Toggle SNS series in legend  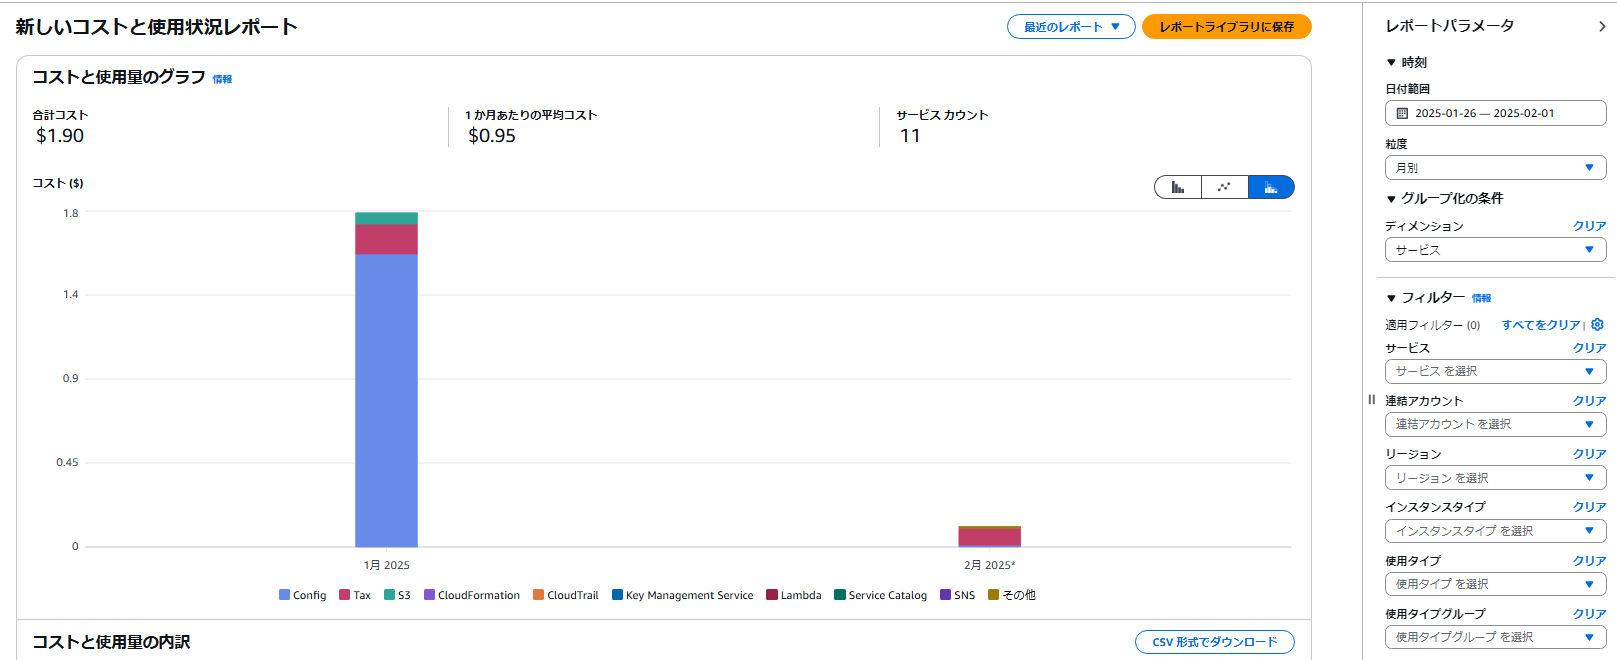click(957, 595)
